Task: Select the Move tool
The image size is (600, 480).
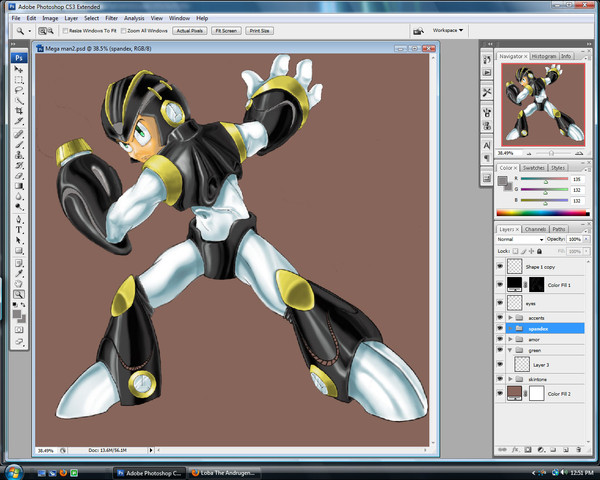Action: pyautogui.click(x=19, y=68)
